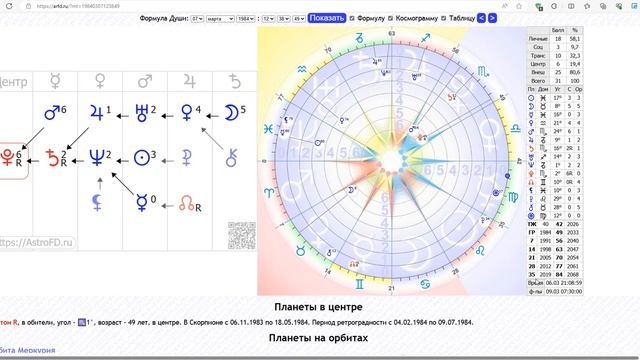Click Virgo sign on cosmogram wheel
The width and height of the screenshot is (640, 360).
(x=513, y=197)
